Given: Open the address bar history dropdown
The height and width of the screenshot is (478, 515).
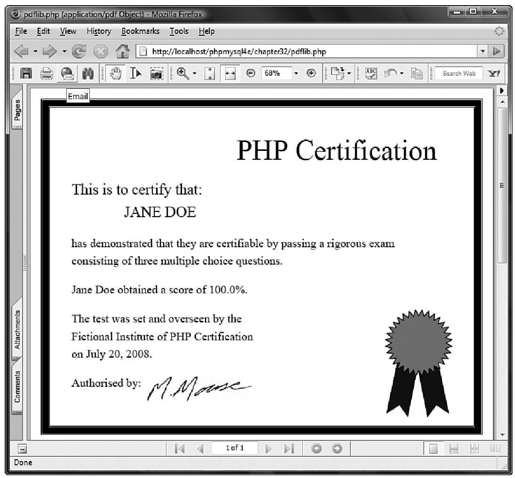Looking at the screenshot, I should pos(482,51).
